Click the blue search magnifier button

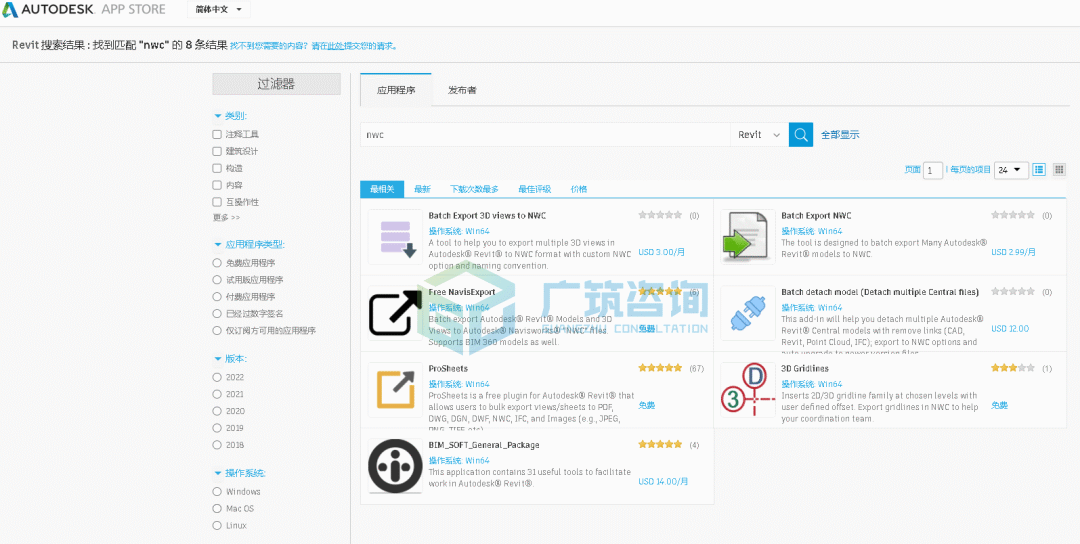[x=800, y=135]
